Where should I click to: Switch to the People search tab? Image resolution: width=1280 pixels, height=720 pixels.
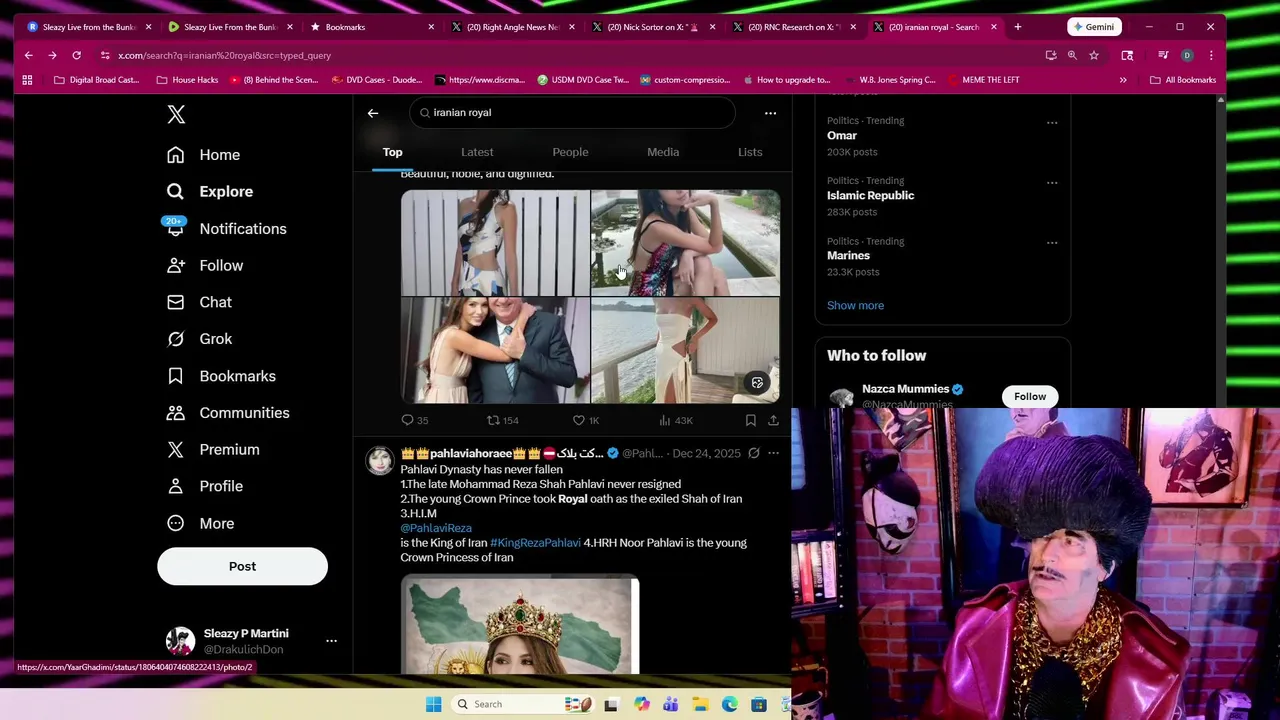[x=570, y=152]
